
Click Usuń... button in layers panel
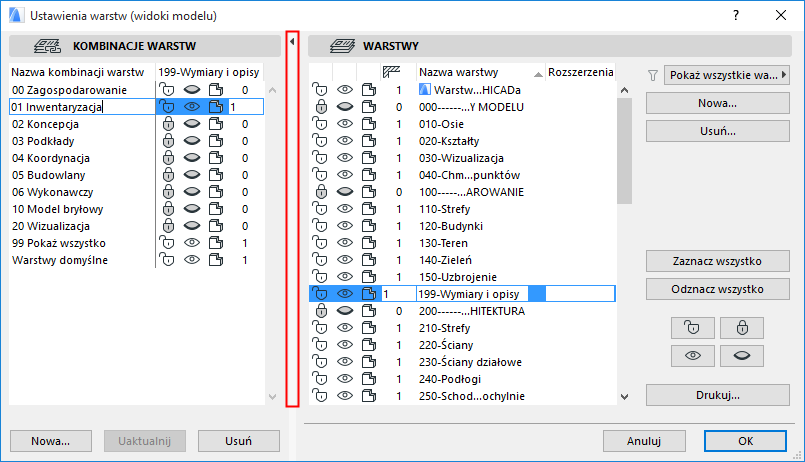[717, 131]
